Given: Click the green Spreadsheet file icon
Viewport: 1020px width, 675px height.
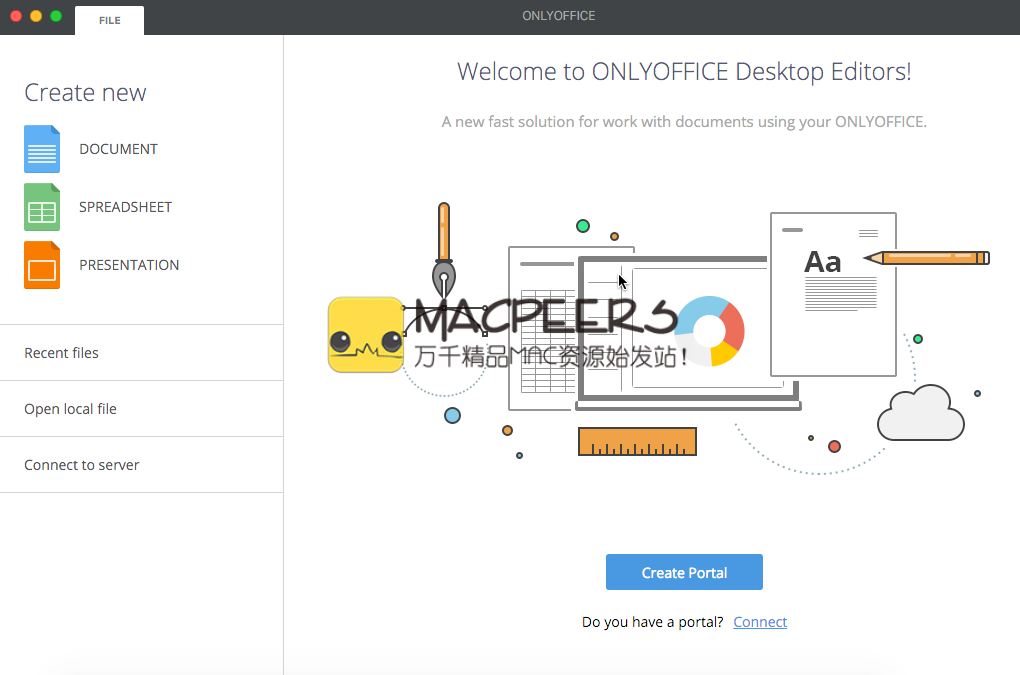Looking at the screenshot, I should [x=42, y=207].
